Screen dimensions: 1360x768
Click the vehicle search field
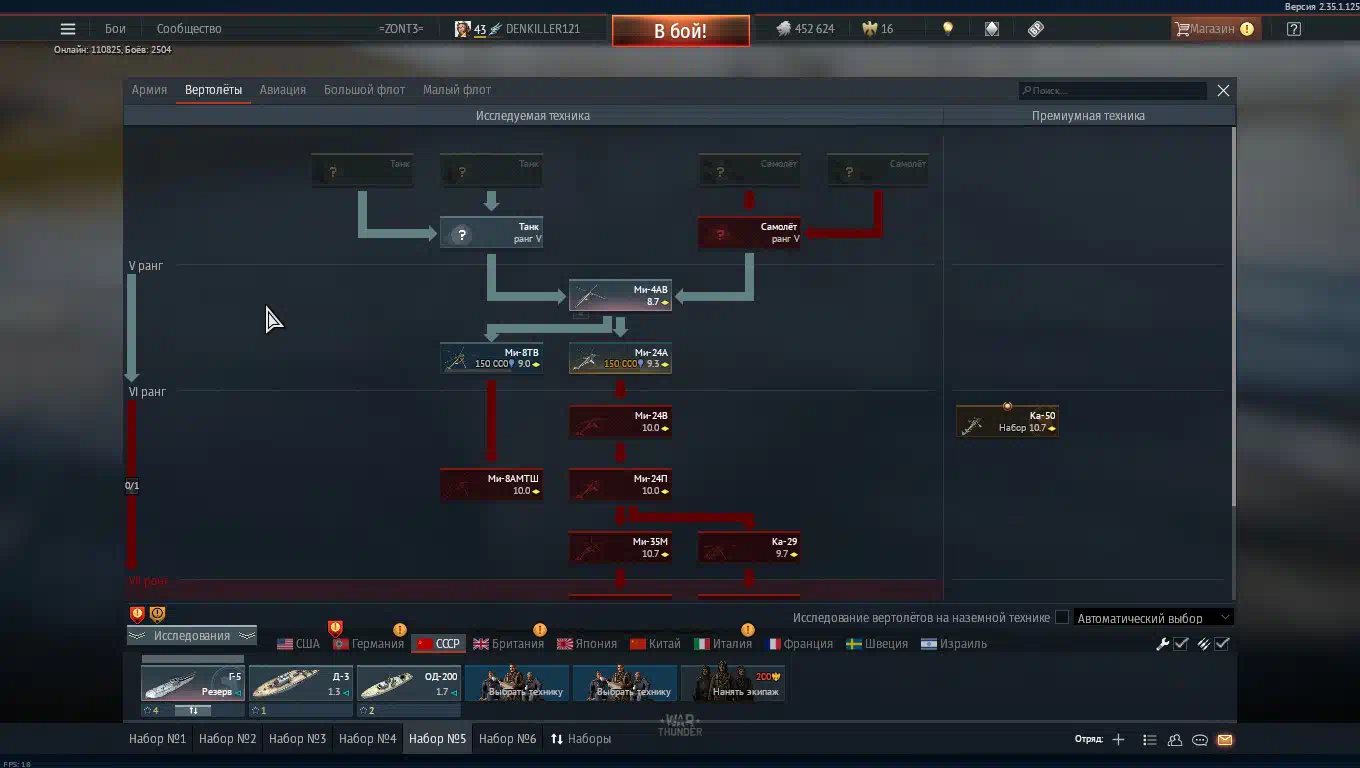coord(1112,90)
